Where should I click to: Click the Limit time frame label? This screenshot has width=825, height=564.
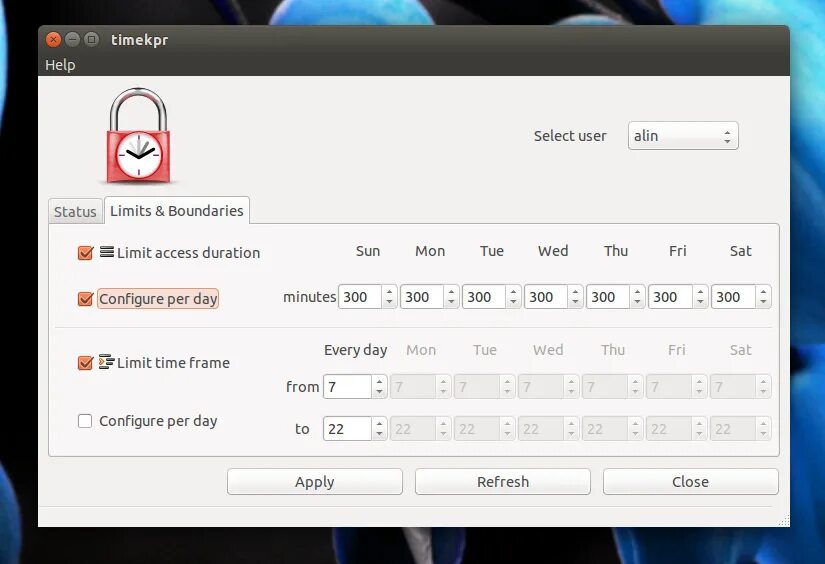click(x=173, y=363)
